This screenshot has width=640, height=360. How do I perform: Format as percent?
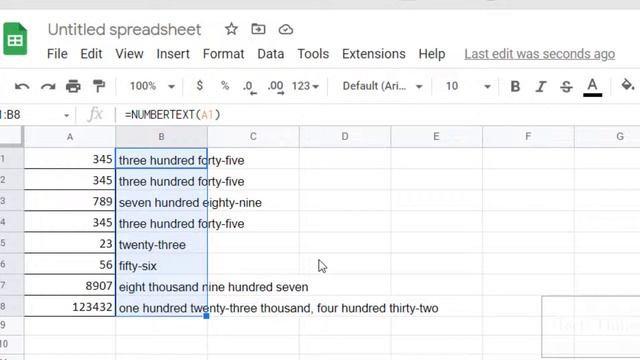point(225,86)
